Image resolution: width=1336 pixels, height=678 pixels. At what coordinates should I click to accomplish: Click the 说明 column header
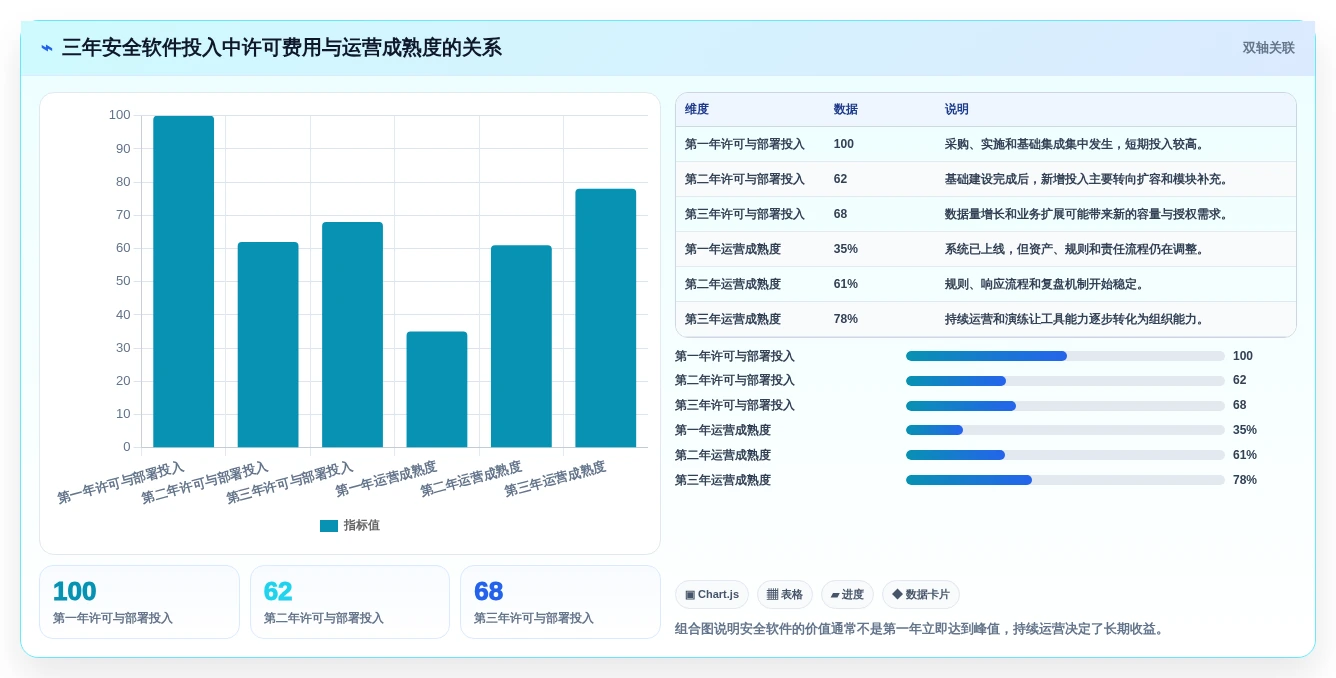coord(957,110)
